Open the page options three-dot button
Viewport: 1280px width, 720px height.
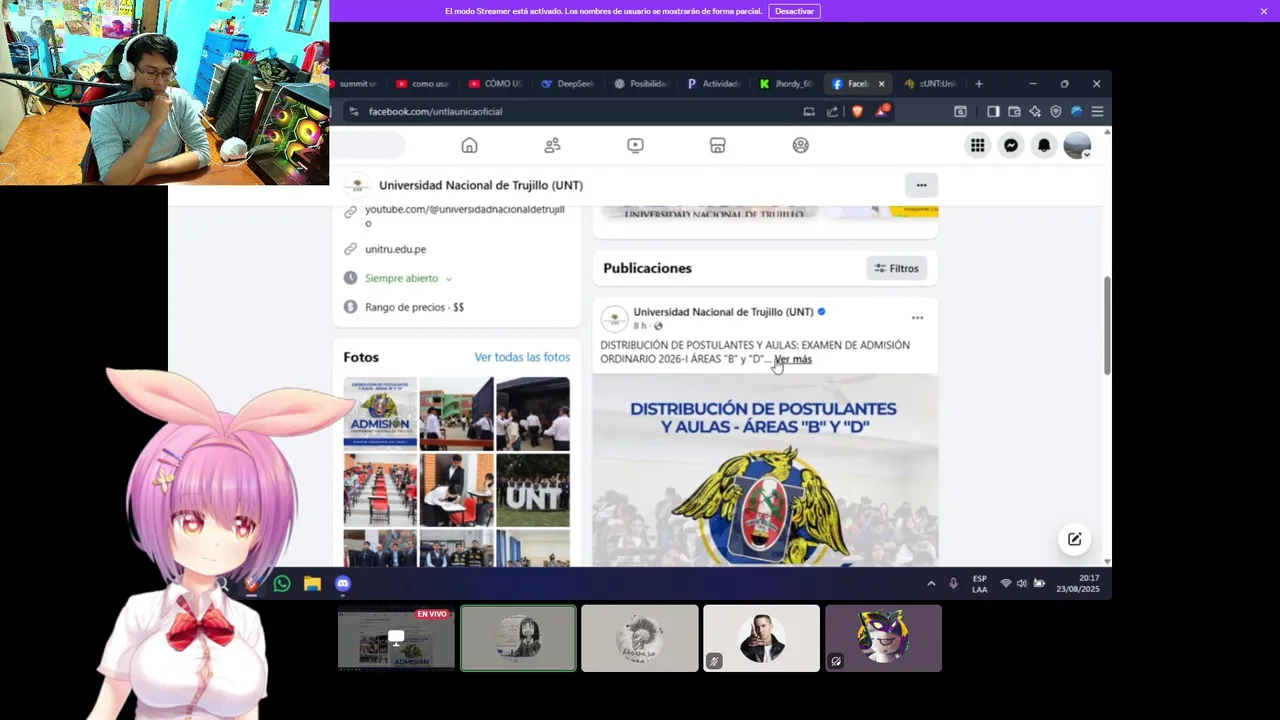point(921,185)
